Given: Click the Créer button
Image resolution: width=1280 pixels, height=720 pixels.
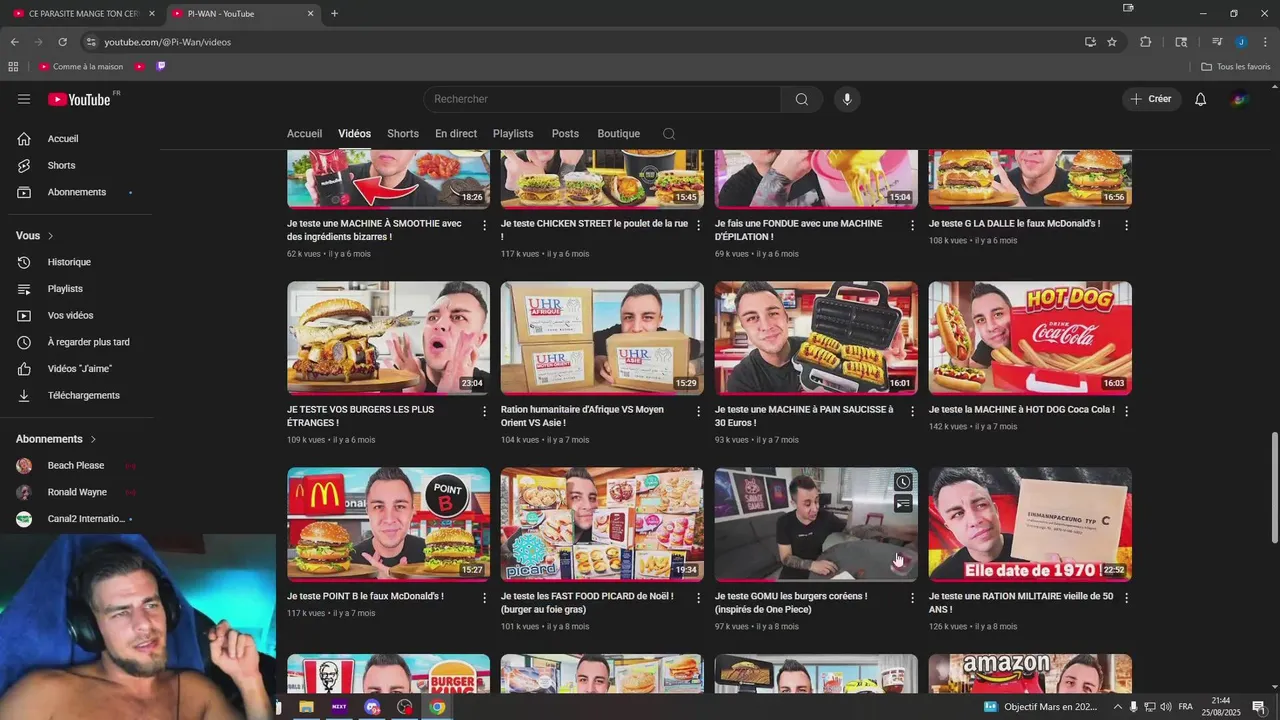Looking at the screenshot, I should coord(1151,99).
